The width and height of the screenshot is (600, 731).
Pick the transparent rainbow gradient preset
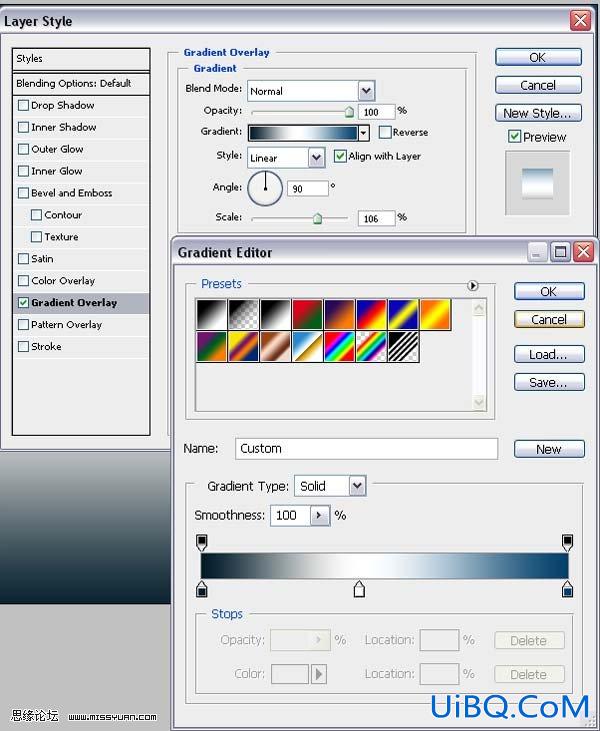point(372,346)
